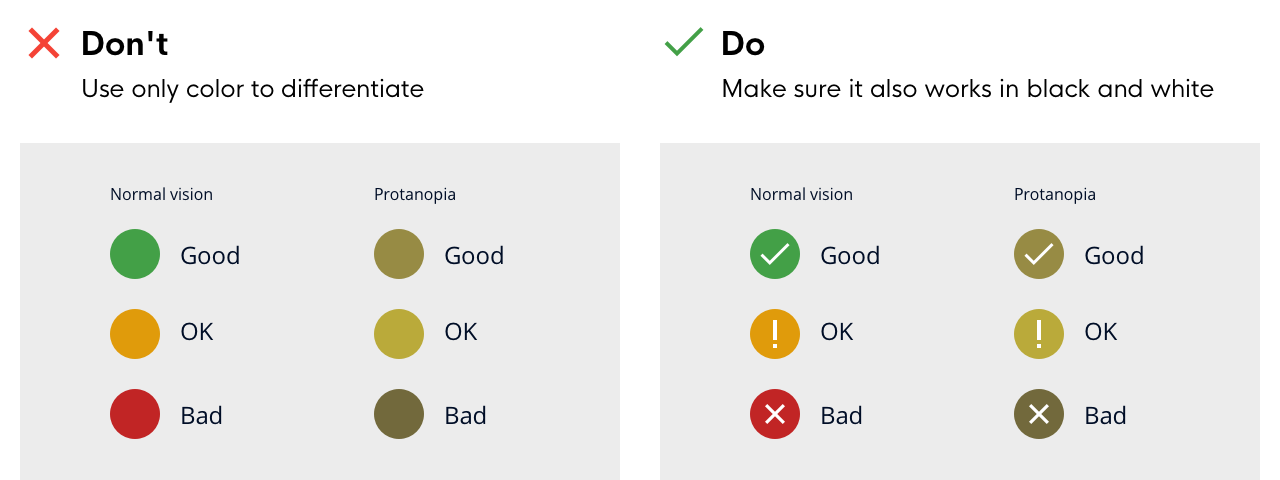This screenshot has width=1280, height=480.
Task: Pick the plain orange OK circle in Don't panel
Action: pyautogui.click(x=135, y=334)
